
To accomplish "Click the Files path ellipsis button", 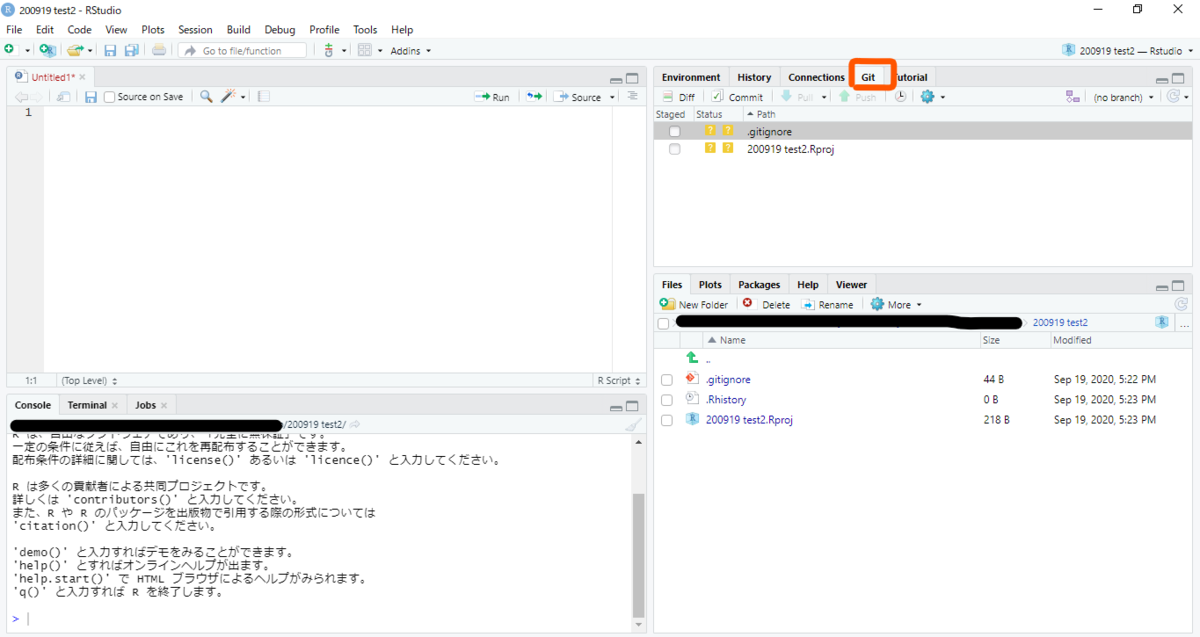I will [x=1185, y=323].
